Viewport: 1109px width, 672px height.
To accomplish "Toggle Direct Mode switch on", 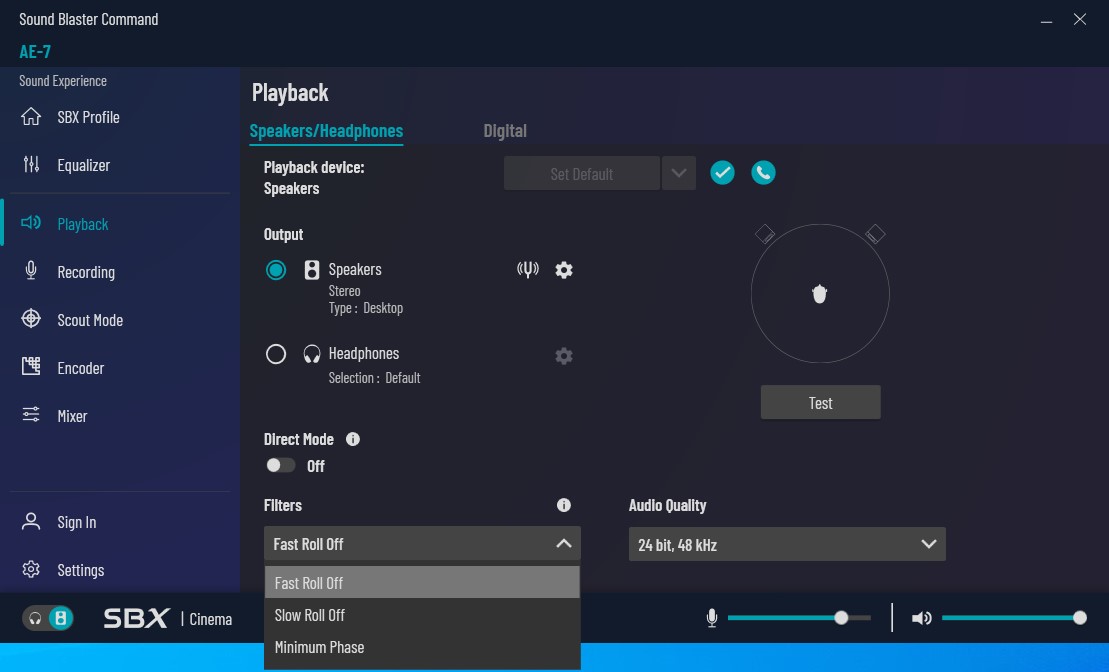I will 280,465.
